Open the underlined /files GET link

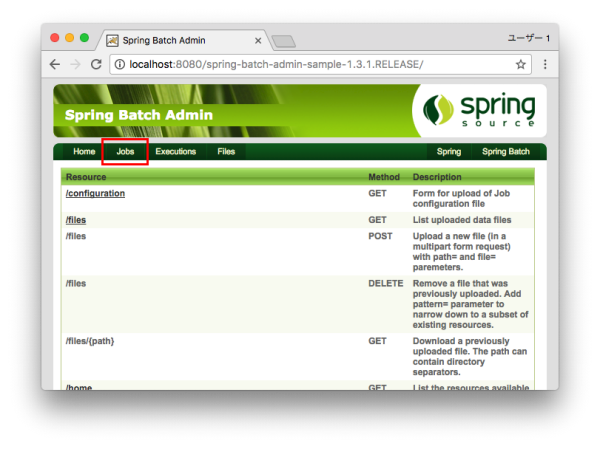76,220
